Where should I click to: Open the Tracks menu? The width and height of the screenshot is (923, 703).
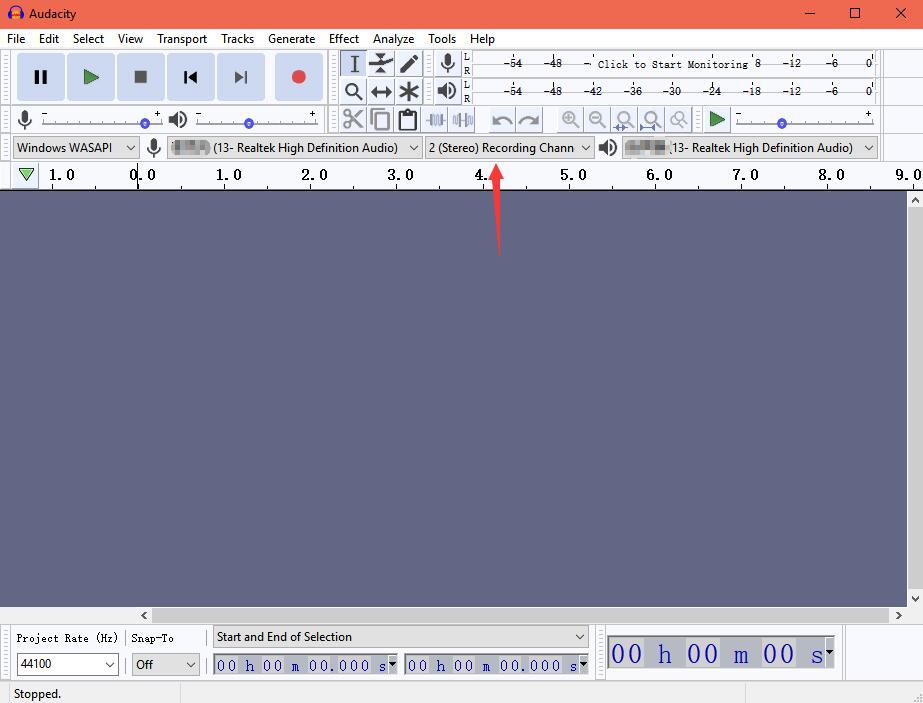[237, 39]
